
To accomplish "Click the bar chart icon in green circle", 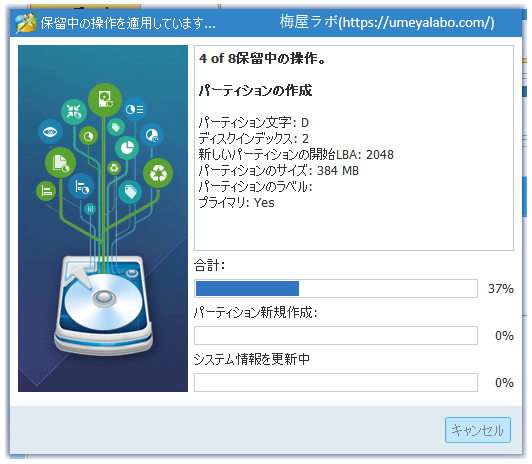I will point(46,191).
